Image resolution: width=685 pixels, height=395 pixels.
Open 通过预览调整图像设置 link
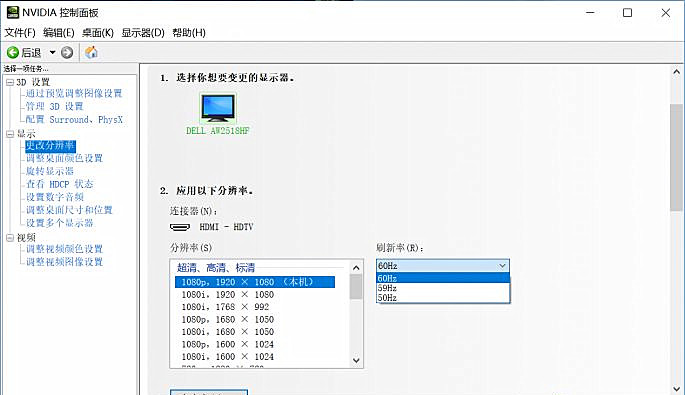pyautogui.click(x=74, y=94)
